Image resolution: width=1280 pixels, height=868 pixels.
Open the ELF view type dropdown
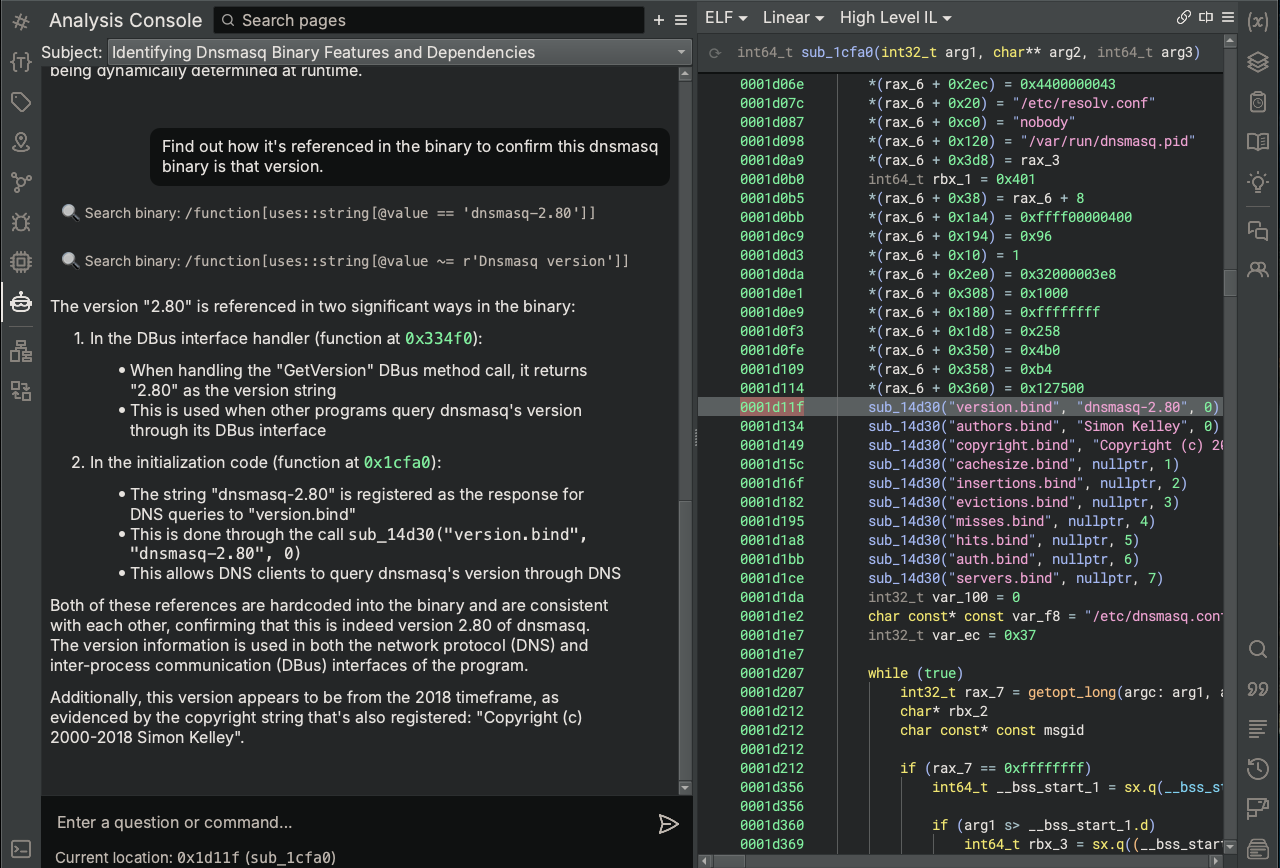pyautogui.click(x=727, y=17)
